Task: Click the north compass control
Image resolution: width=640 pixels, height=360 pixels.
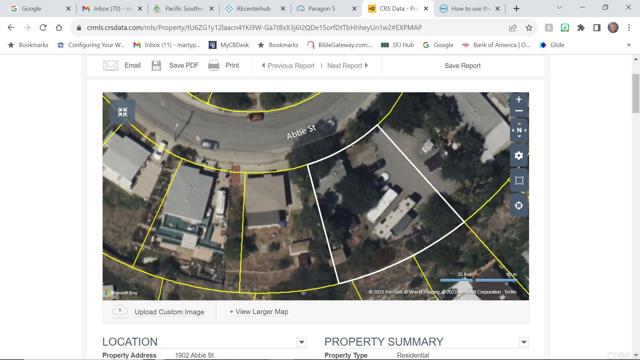Action: (519, 130)
